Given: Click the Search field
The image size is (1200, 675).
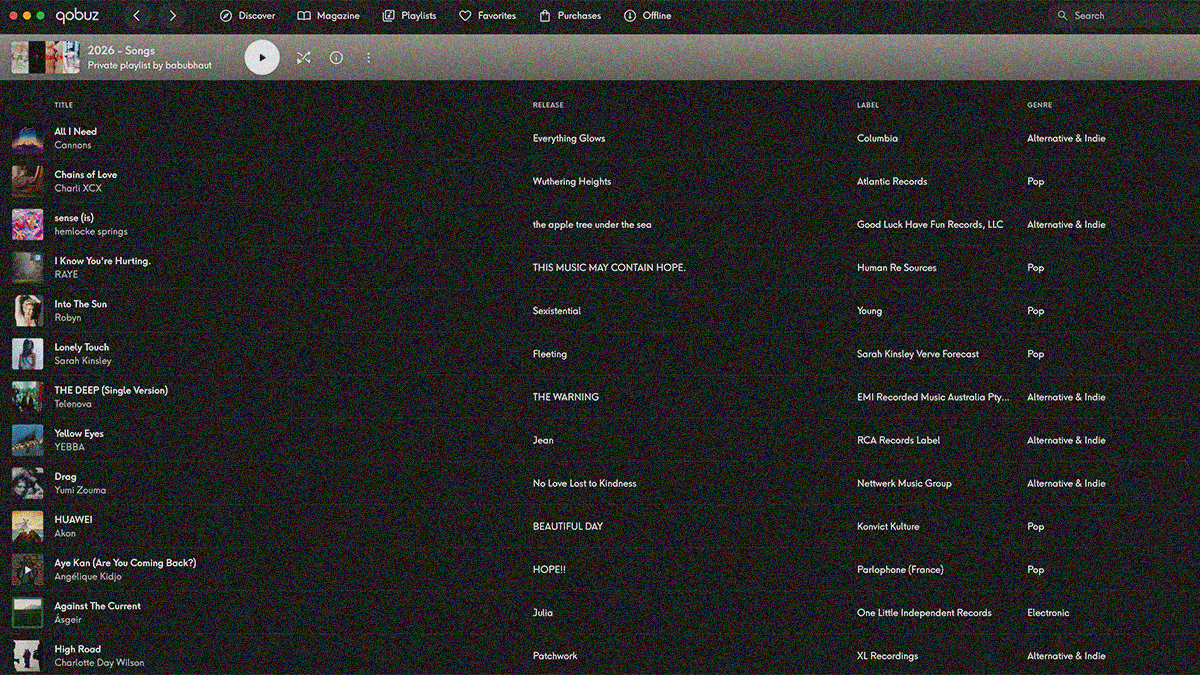Looking at the screenshot, I should coord(1120,16).
